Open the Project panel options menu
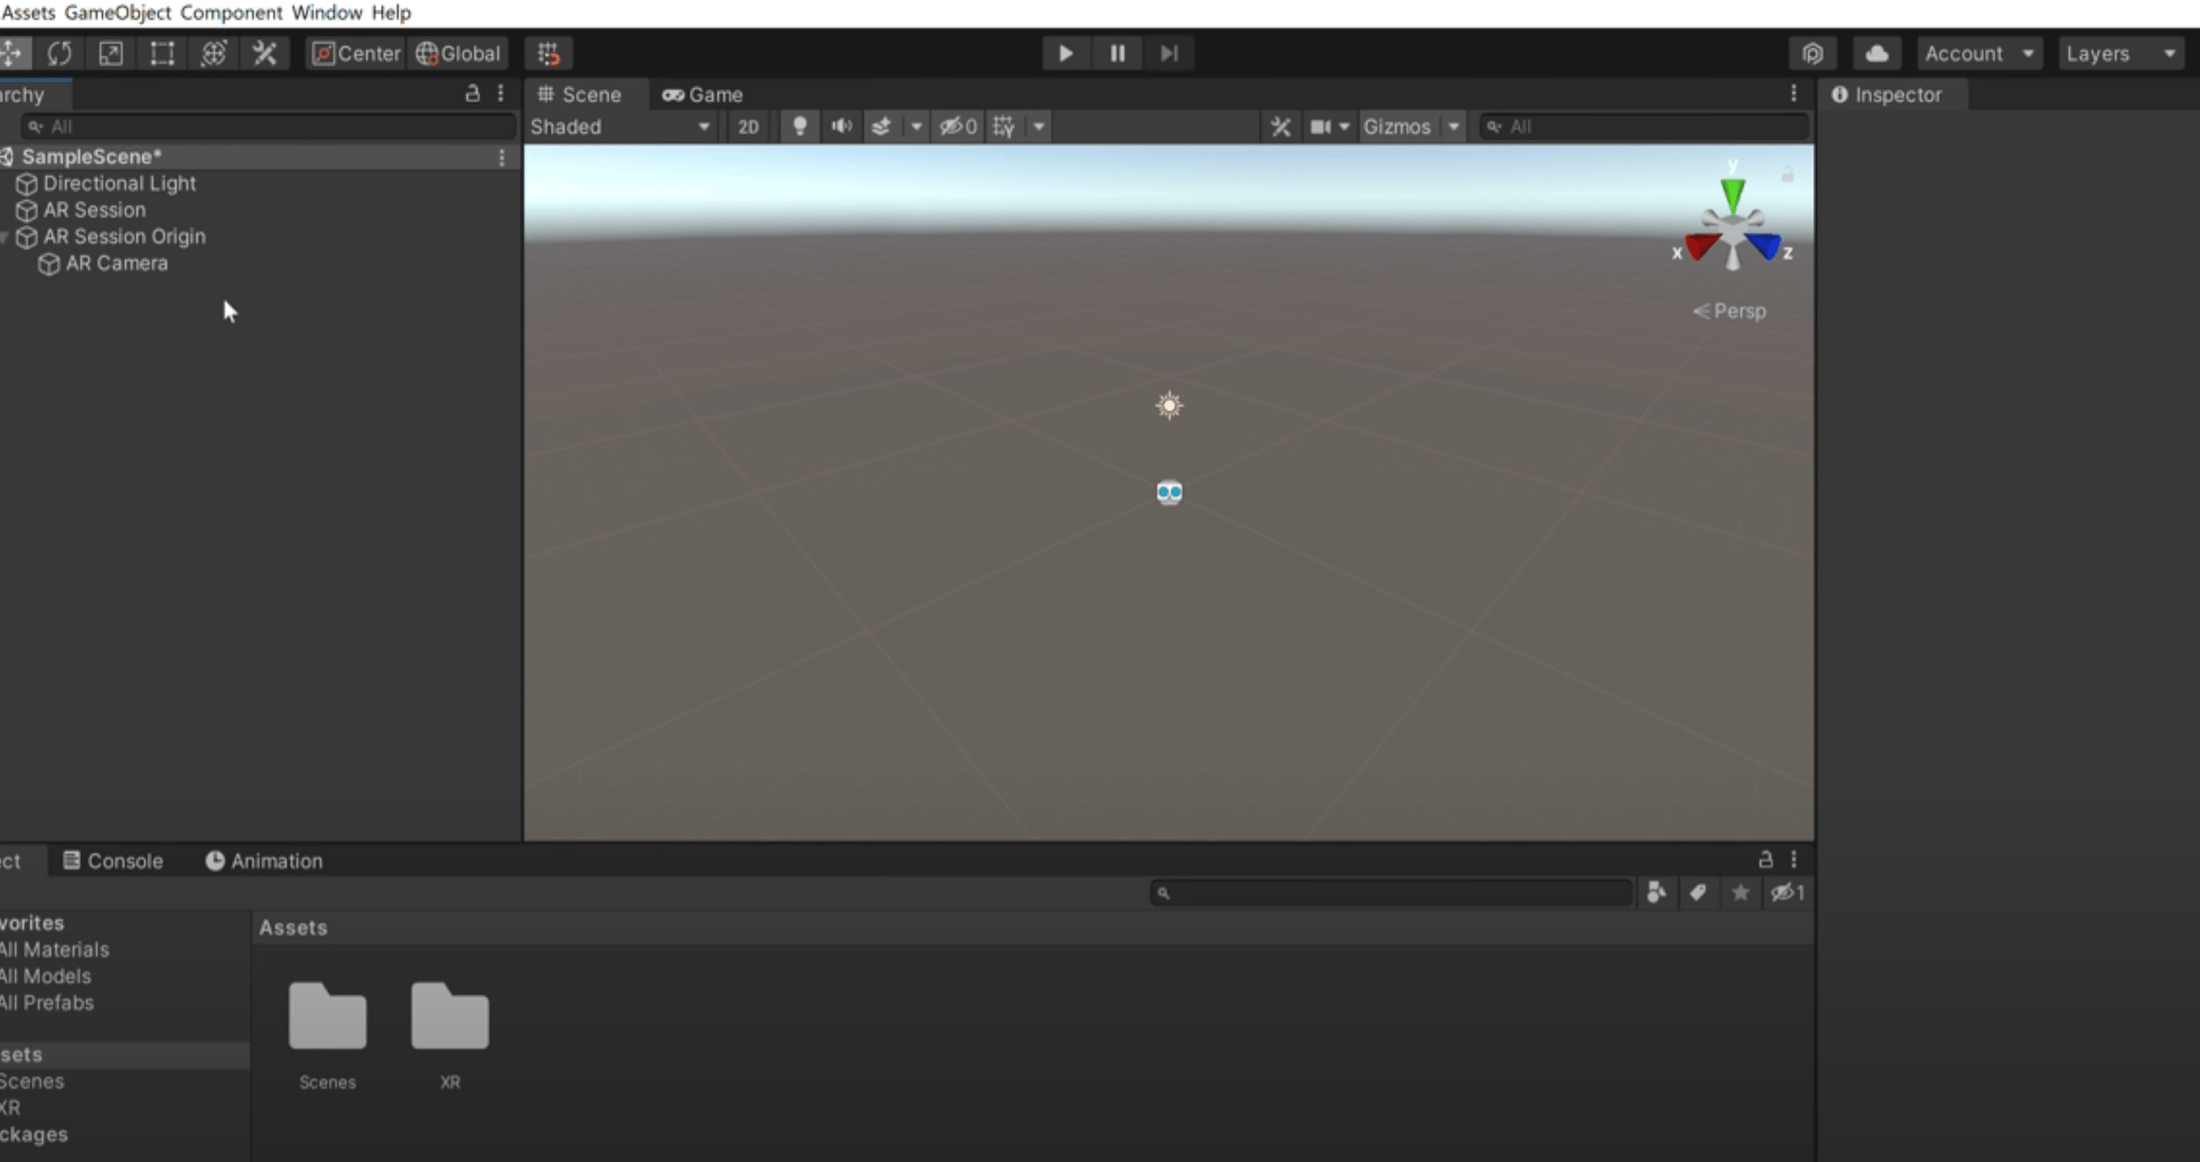This screenshot has width=2200, height=1162. [x=1794, y=859]
